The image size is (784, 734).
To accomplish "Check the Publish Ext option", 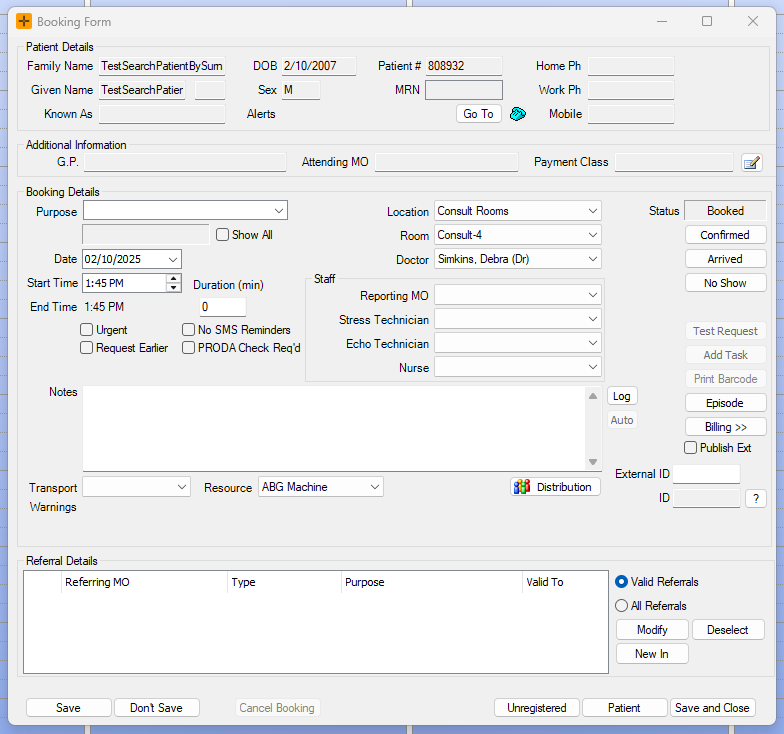I will (691, 448).
